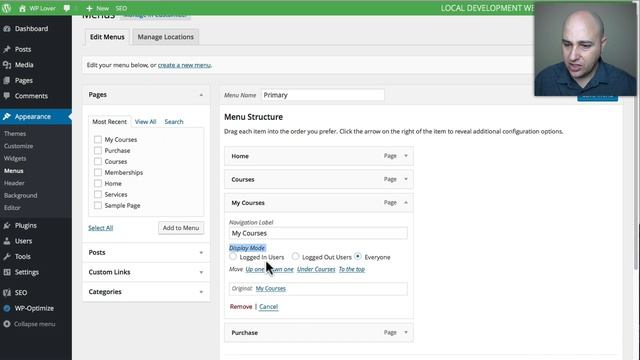
Task: Click the Navigation Label input field
Action: (318, 233)
